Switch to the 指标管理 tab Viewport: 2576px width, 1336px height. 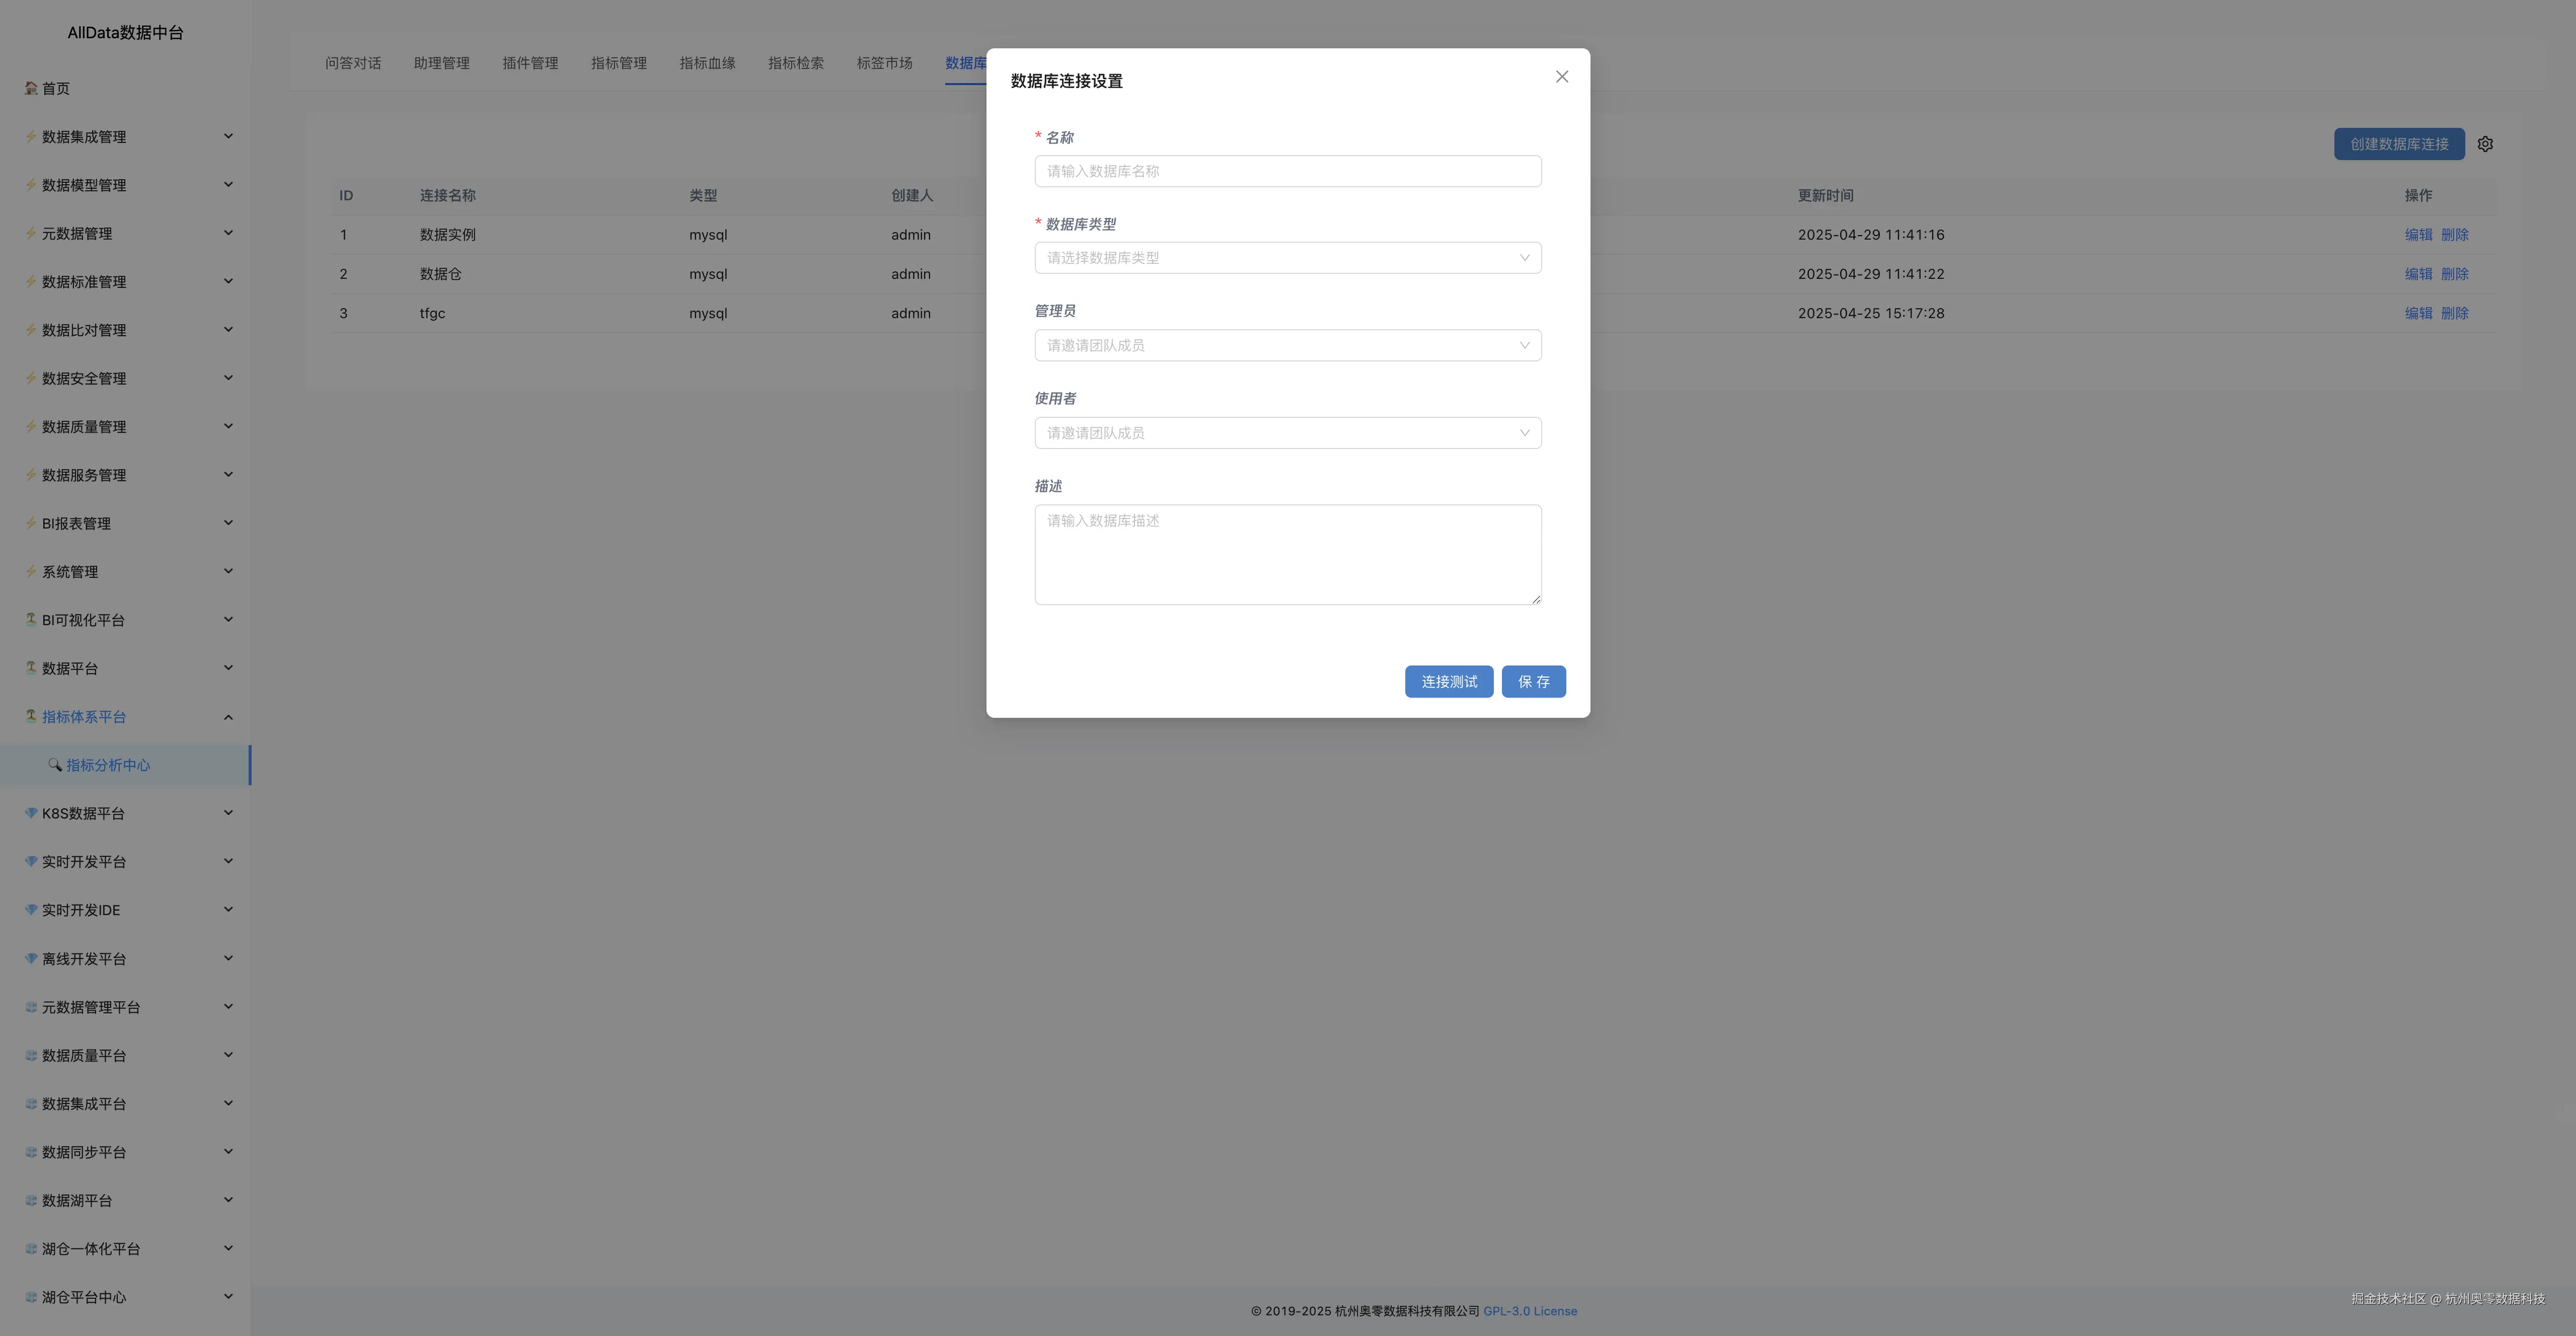tap(618, 63)
